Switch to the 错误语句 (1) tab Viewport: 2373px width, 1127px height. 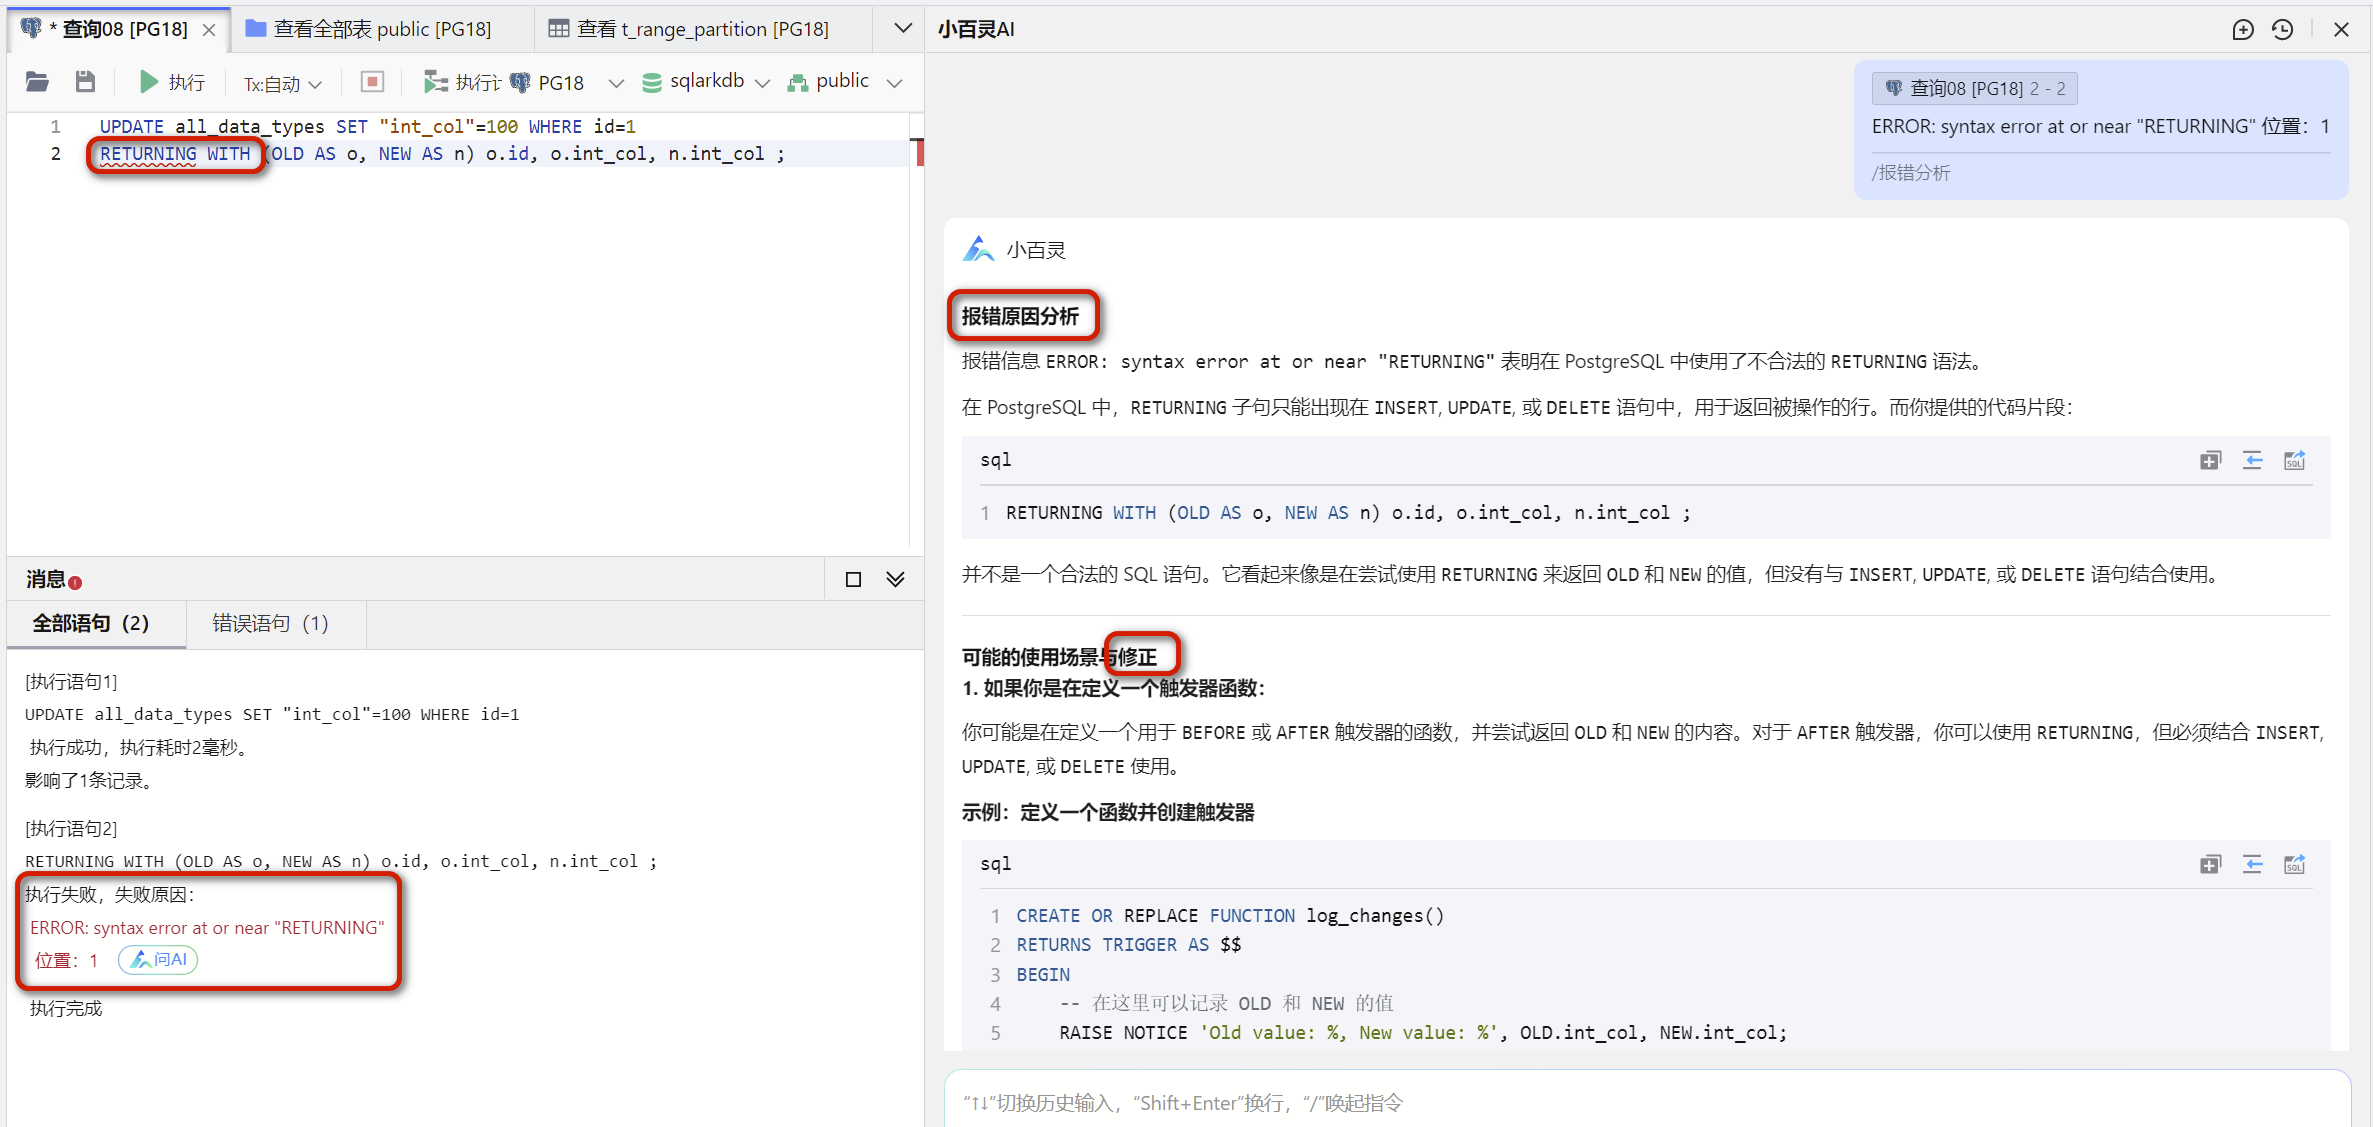pos(268,623)
